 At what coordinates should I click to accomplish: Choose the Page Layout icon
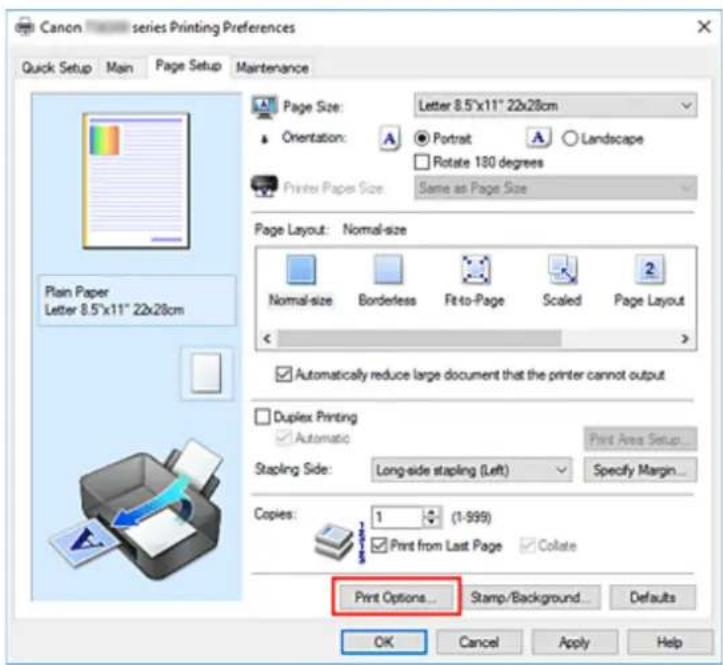tap(649, 269)
